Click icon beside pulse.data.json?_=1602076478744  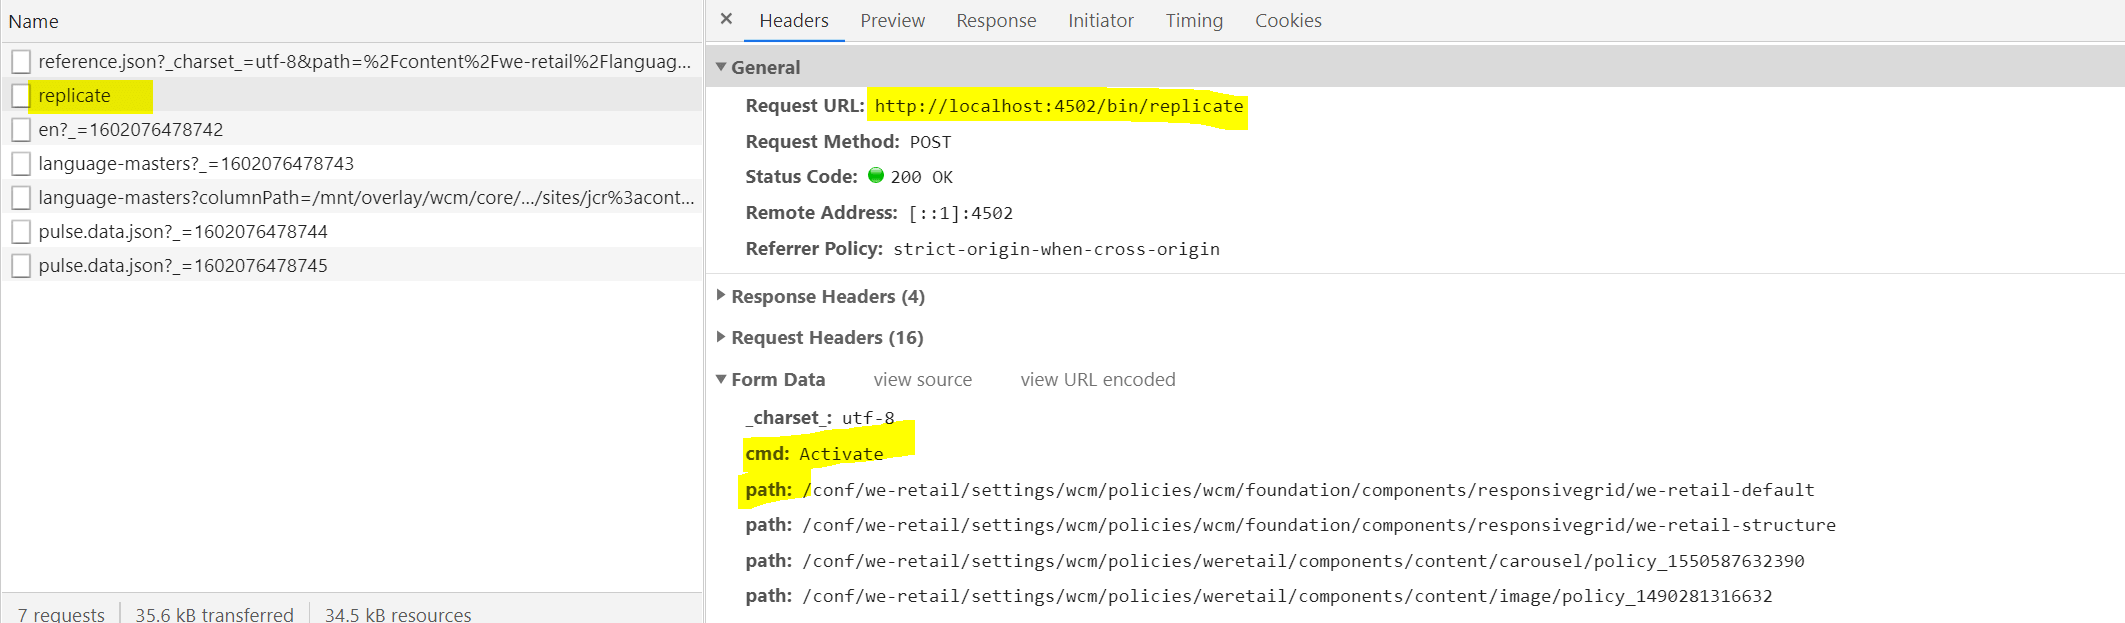[21, 232]
